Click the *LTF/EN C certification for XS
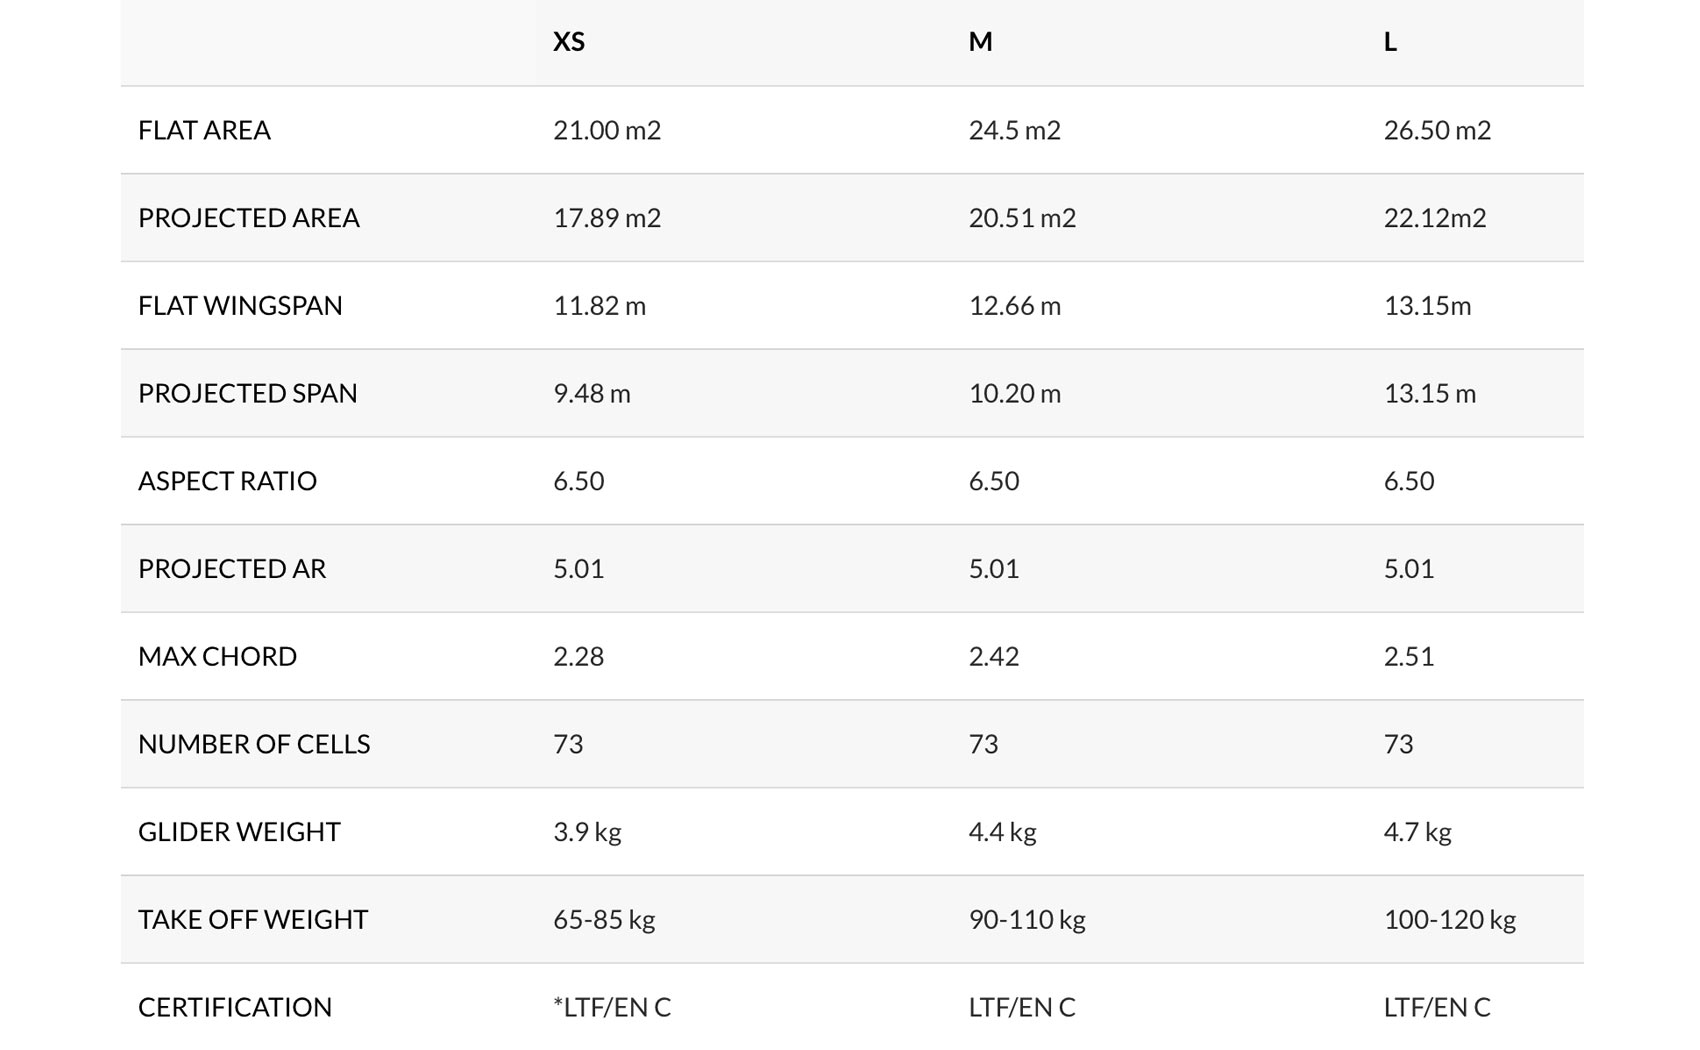1700x1050 pixels. pyautogui.click(x=612, y=1007)
